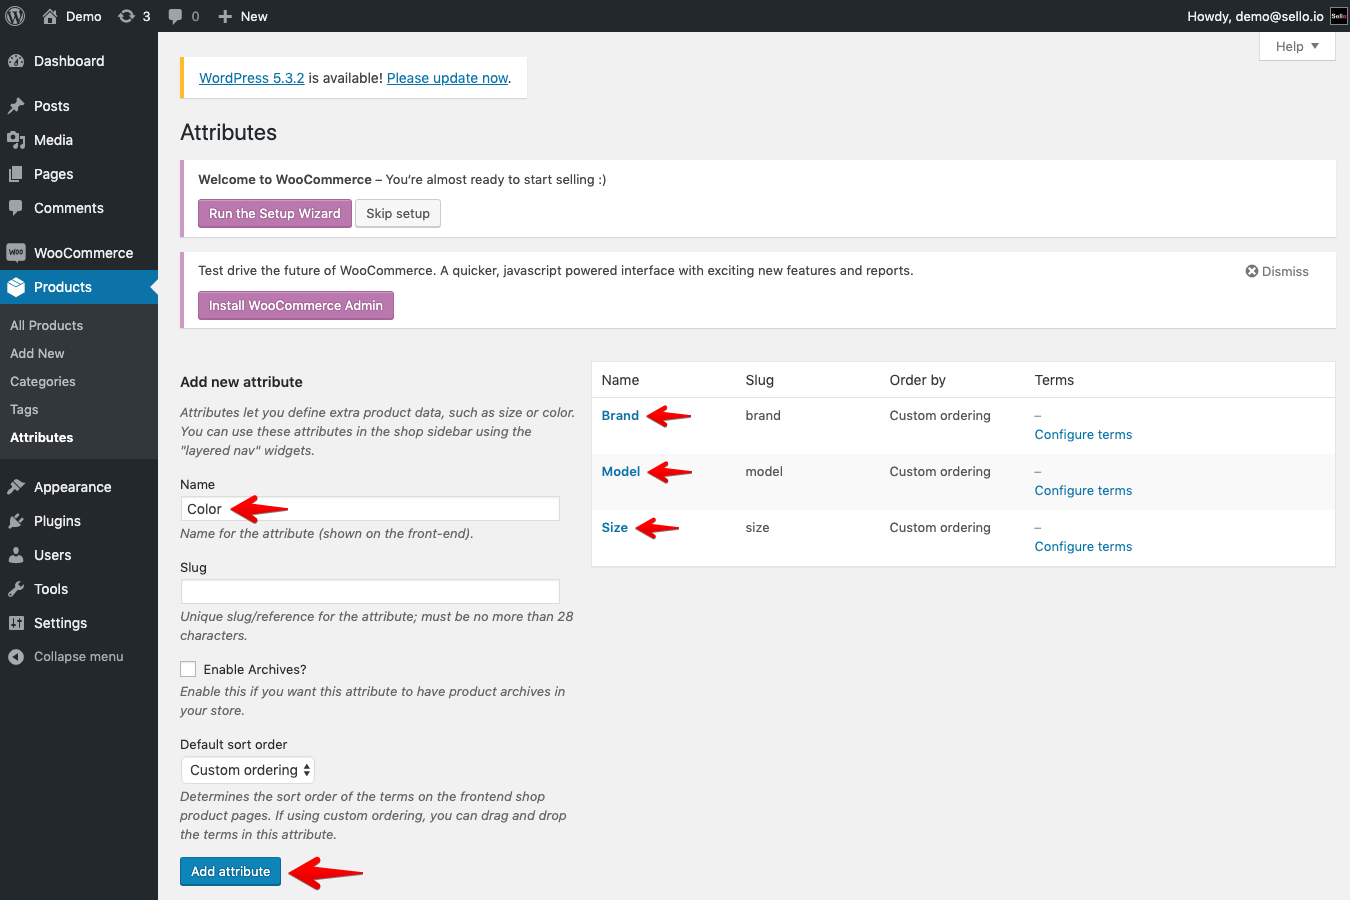Click the Dismiss circle-x icon
This screenshot has width=1350, height=900.
[x=1251, y=271]
